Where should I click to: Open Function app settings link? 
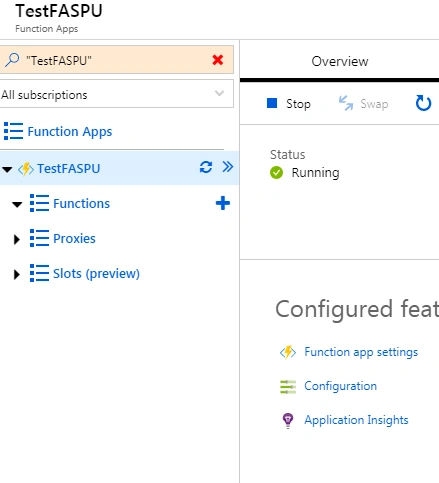[361, 352]
